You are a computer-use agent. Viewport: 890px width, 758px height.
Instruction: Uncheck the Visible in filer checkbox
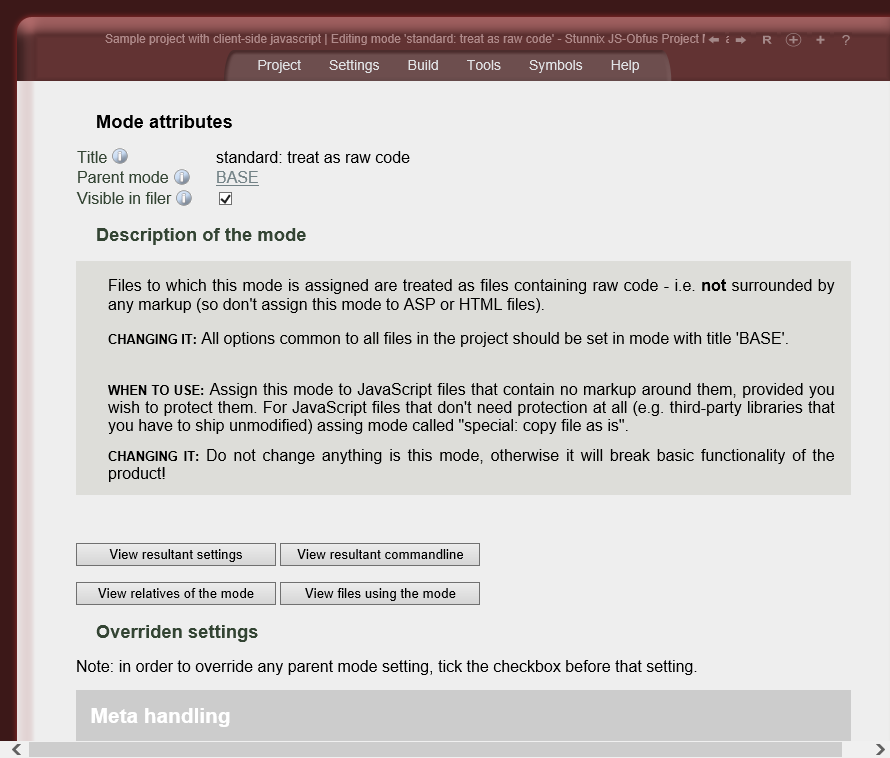(x=225, y=198)
